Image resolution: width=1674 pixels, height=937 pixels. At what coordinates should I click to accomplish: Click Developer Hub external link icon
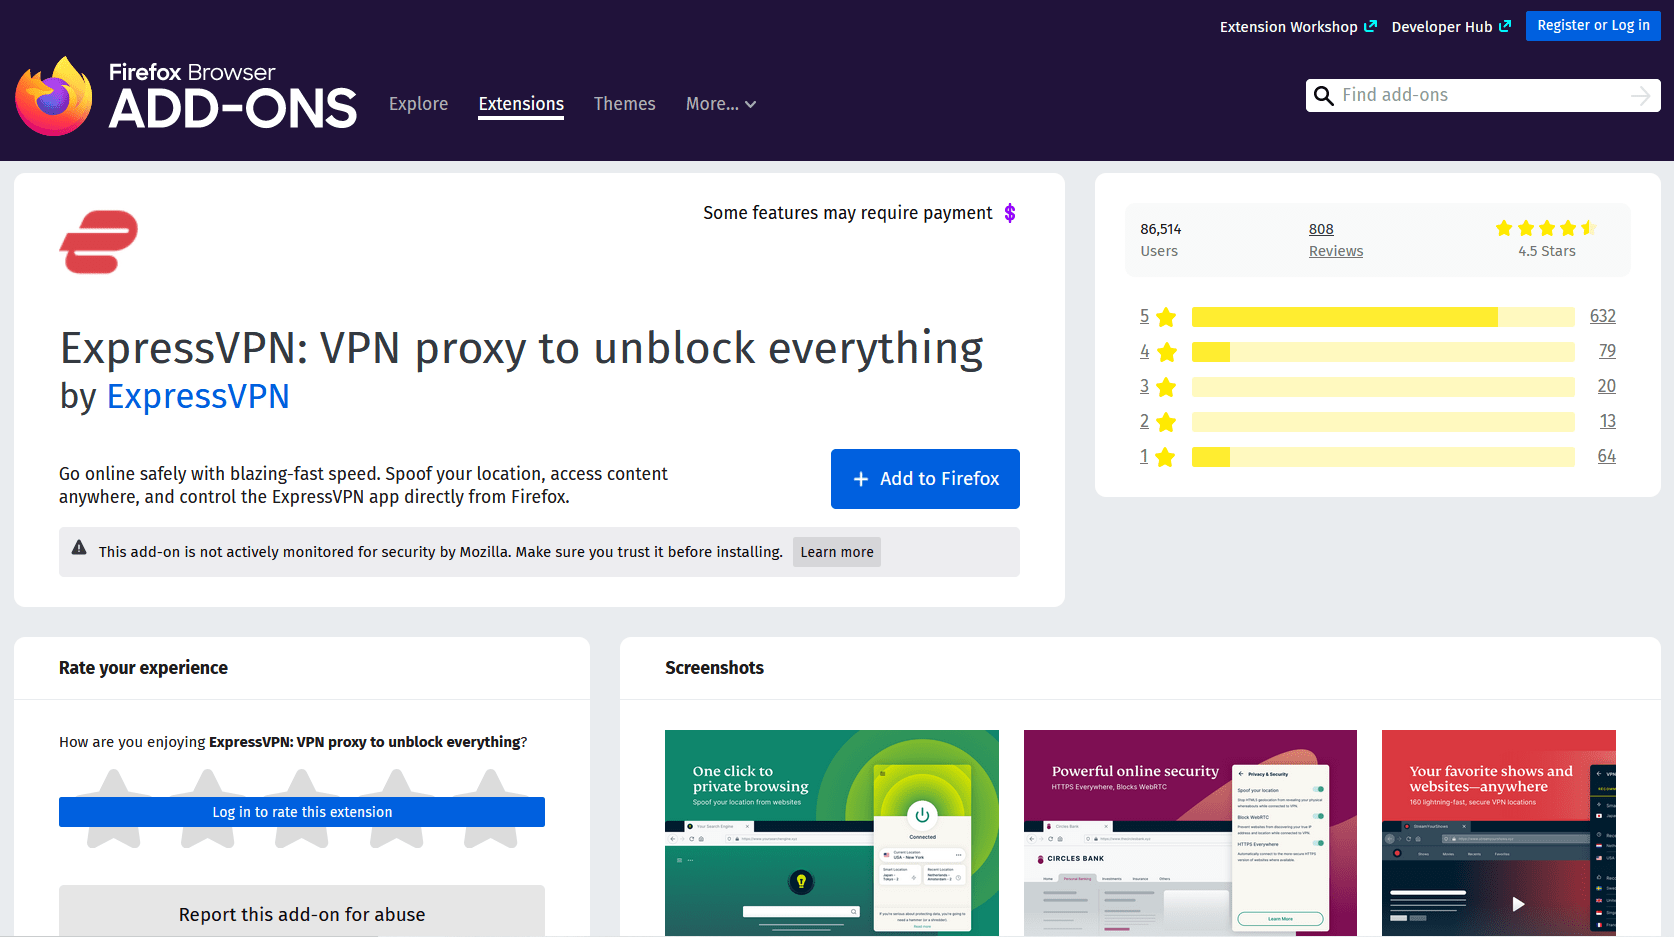tap(1505, 26)
